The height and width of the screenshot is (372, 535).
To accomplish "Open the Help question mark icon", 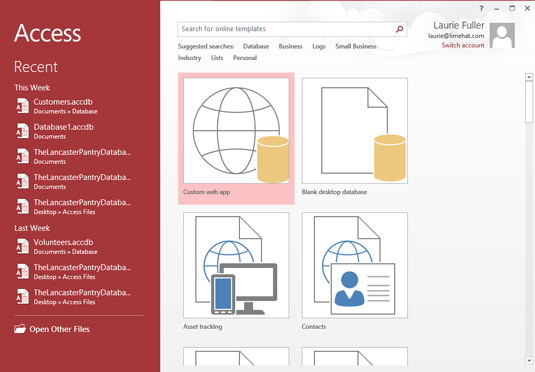I will 481,8.
